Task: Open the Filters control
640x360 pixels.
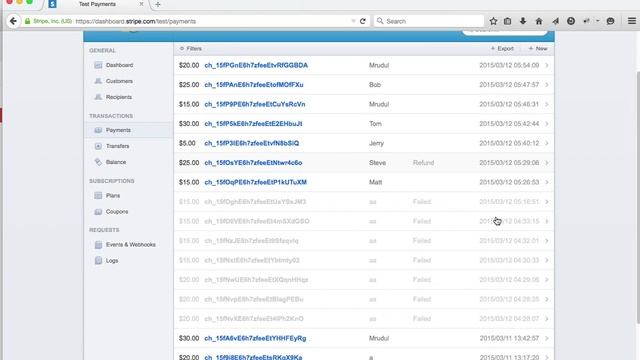Action: click(191, 49)
